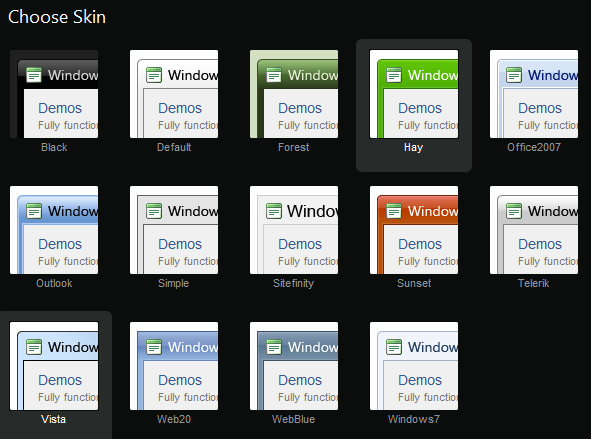This screenshot has height=439, width=591.
Task: Click the Simple label text
Action: (x=173, y=283)
